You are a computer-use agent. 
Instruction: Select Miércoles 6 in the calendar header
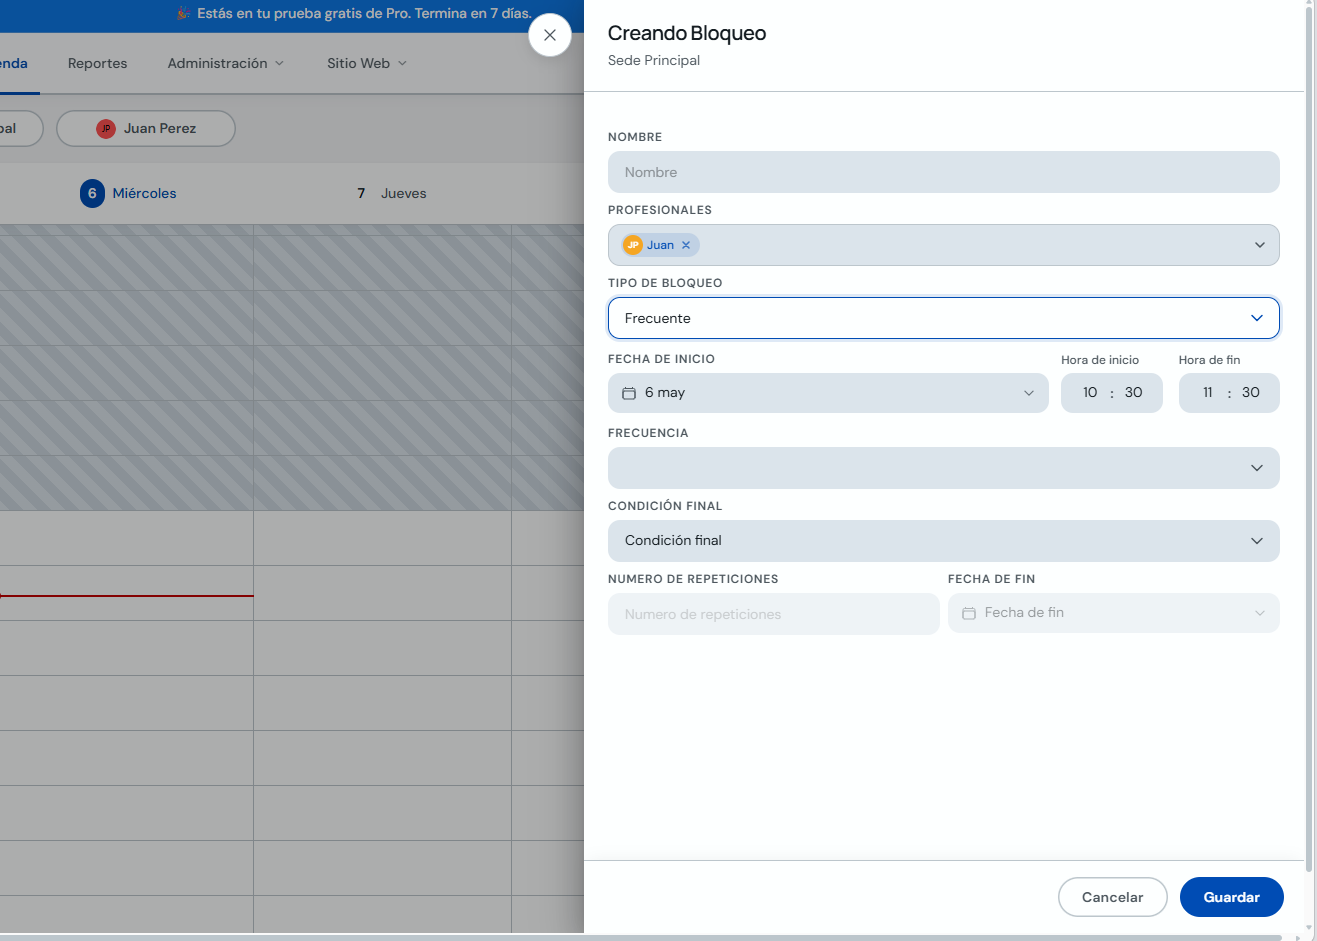129,193
